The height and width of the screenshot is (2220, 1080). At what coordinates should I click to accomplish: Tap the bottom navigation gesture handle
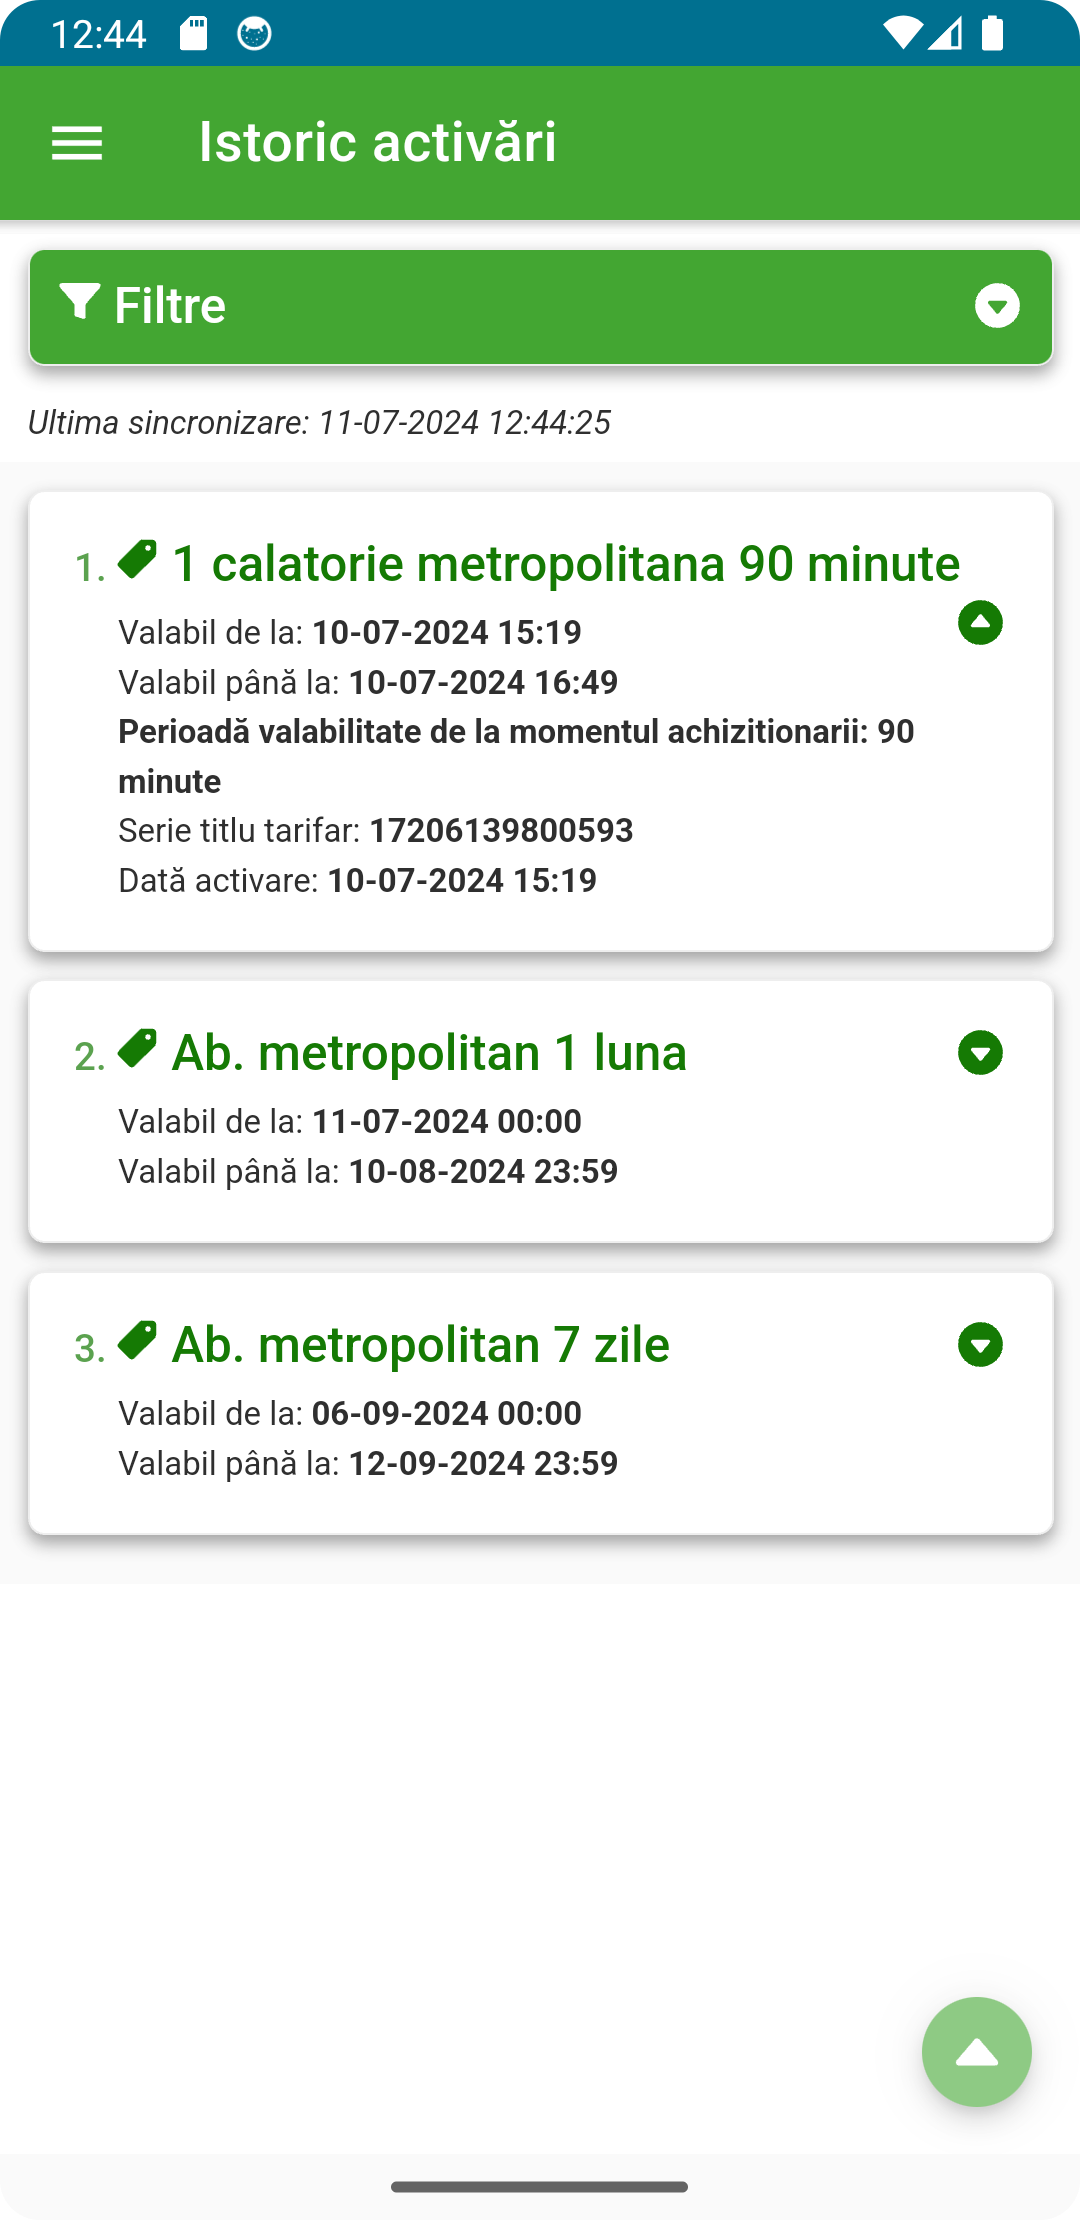[539, 2187]
